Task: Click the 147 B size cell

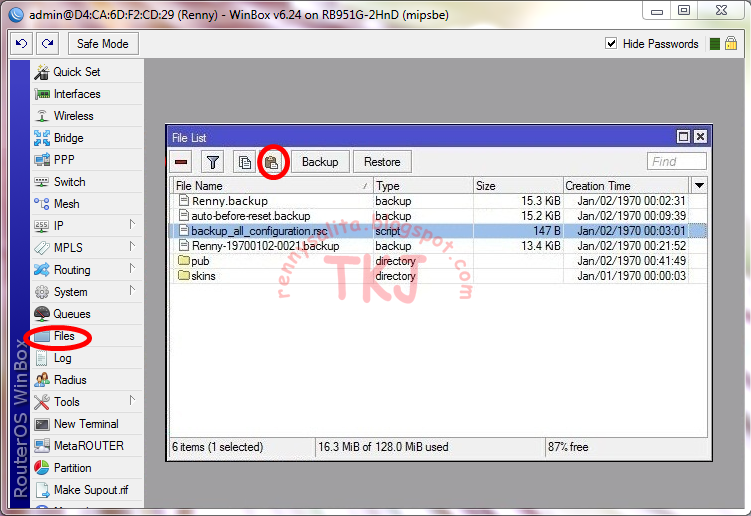Action: click(x=546, y=231)
